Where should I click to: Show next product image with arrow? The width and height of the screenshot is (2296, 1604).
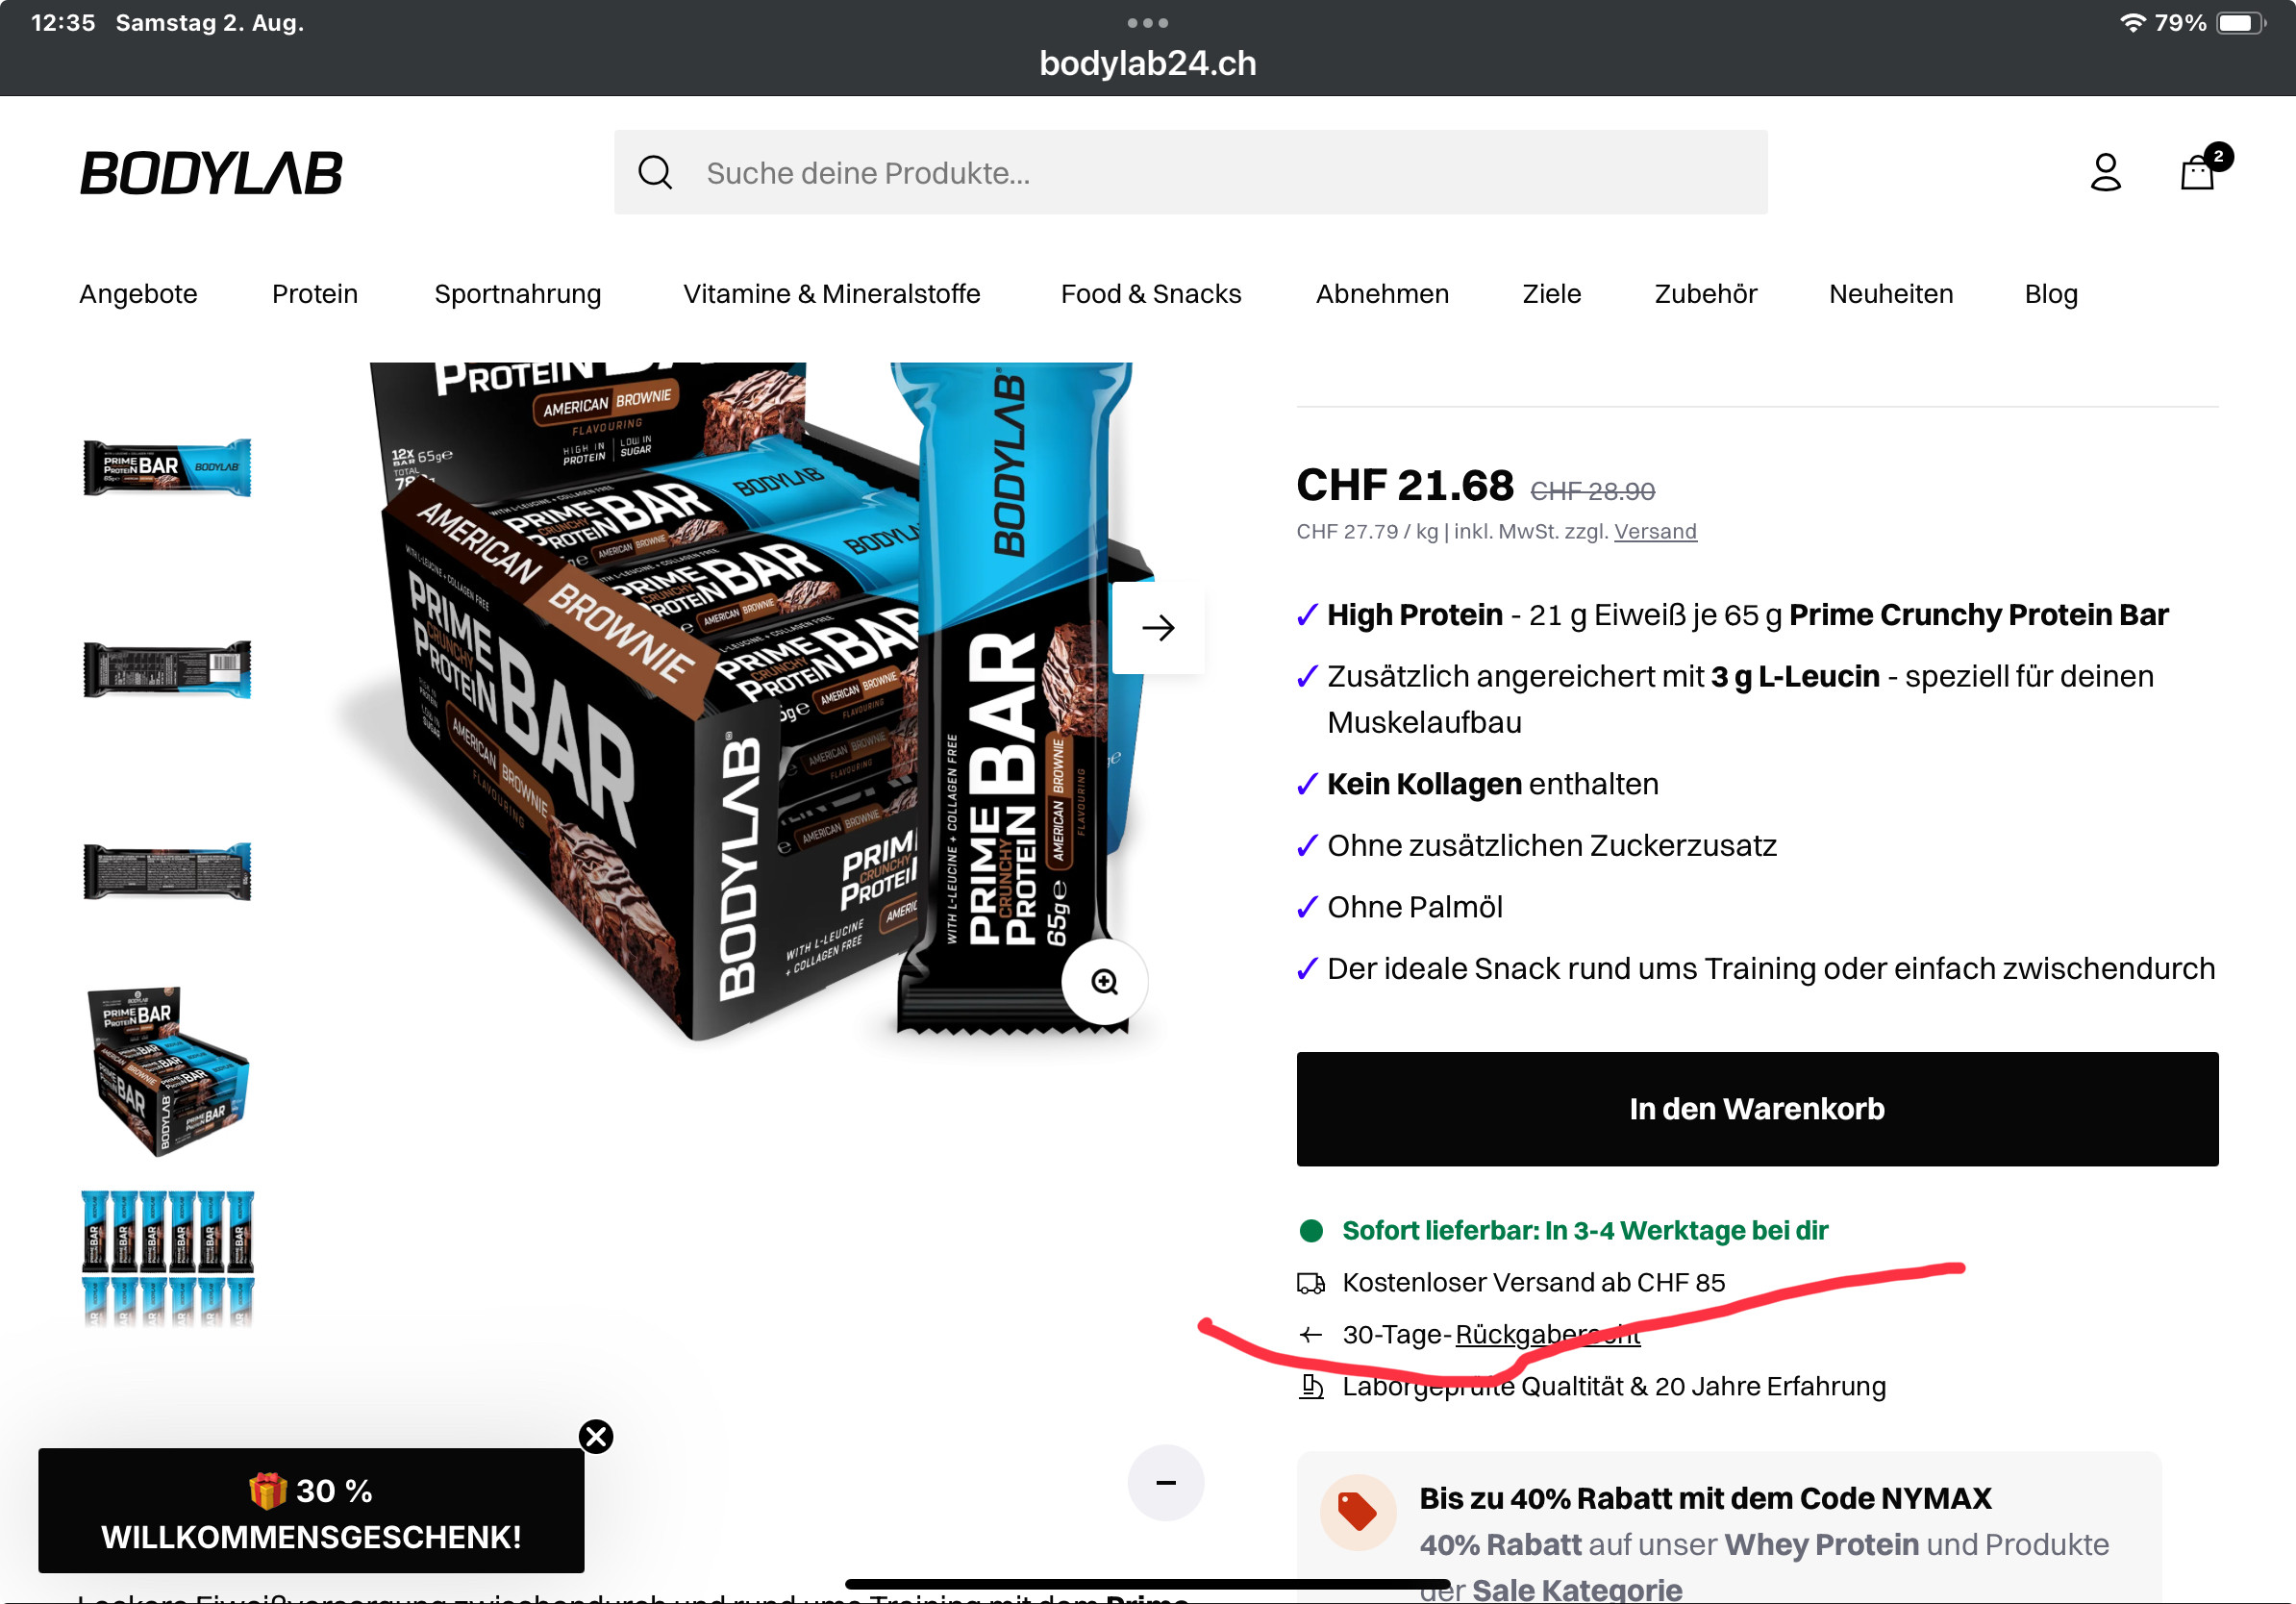pos(1158,628)
